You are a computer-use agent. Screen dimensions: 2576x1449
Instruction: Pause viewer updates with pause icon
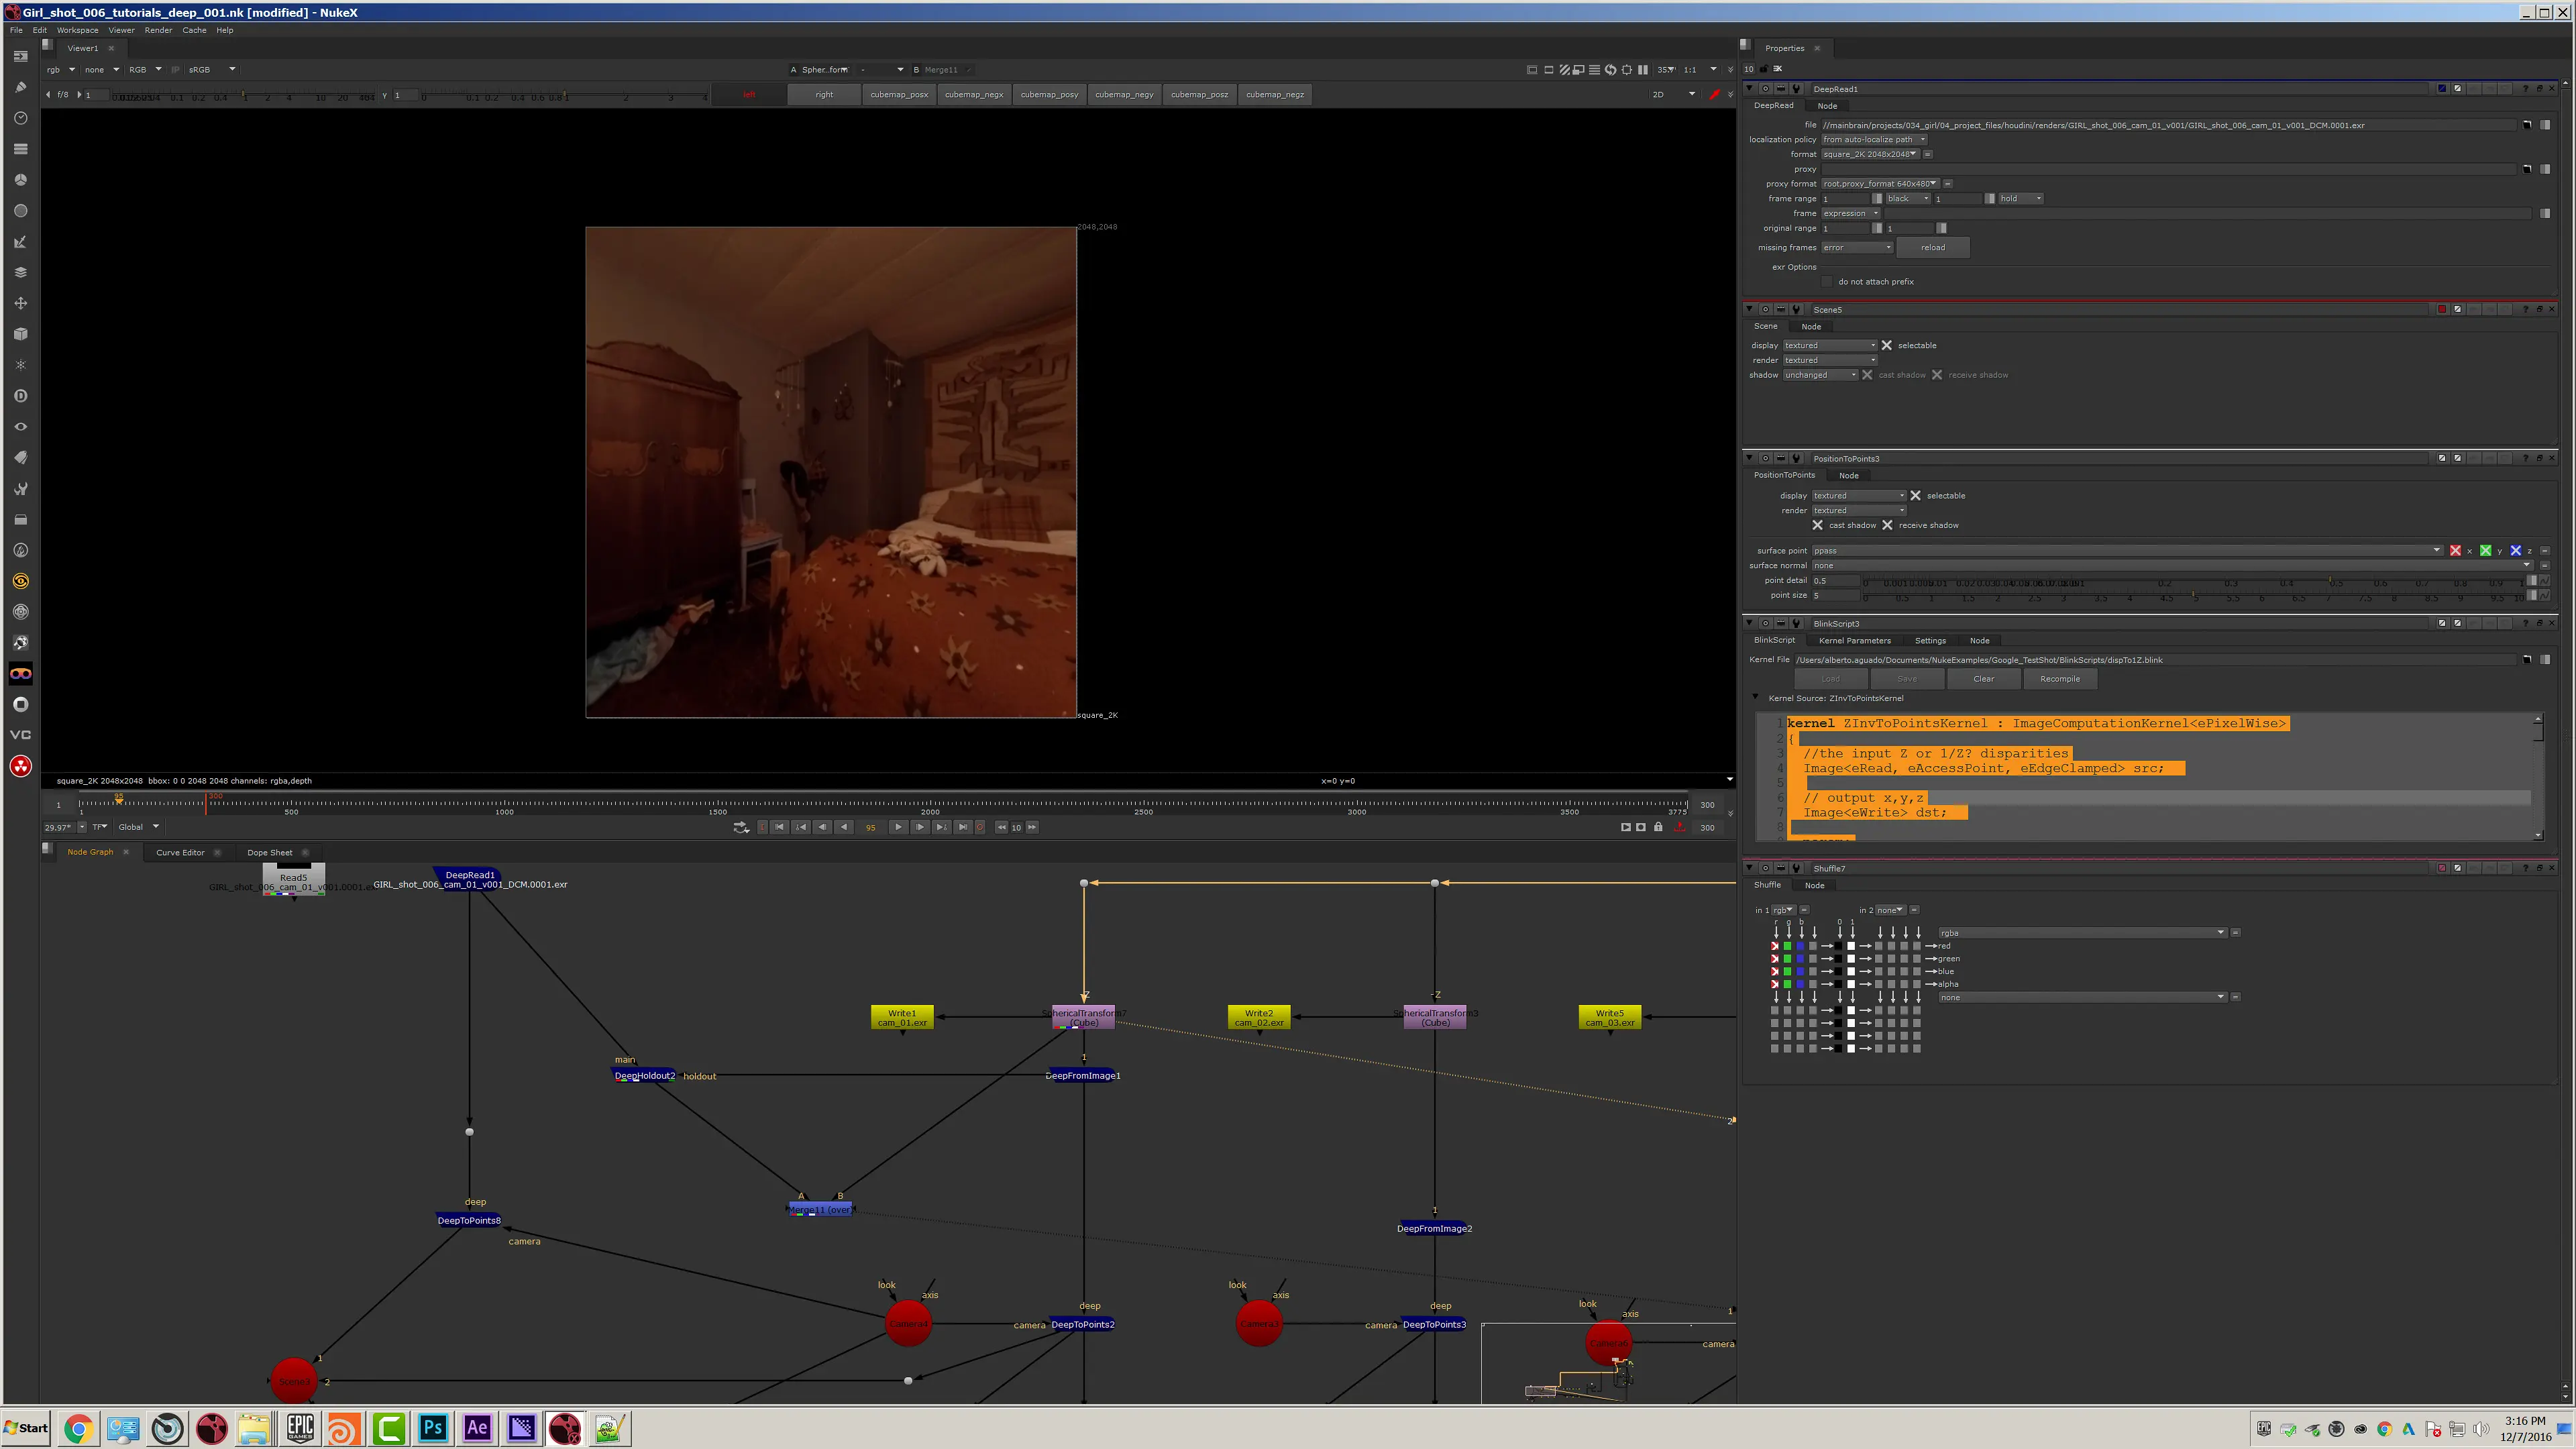pyautogui.click(x=1642, y=70)
